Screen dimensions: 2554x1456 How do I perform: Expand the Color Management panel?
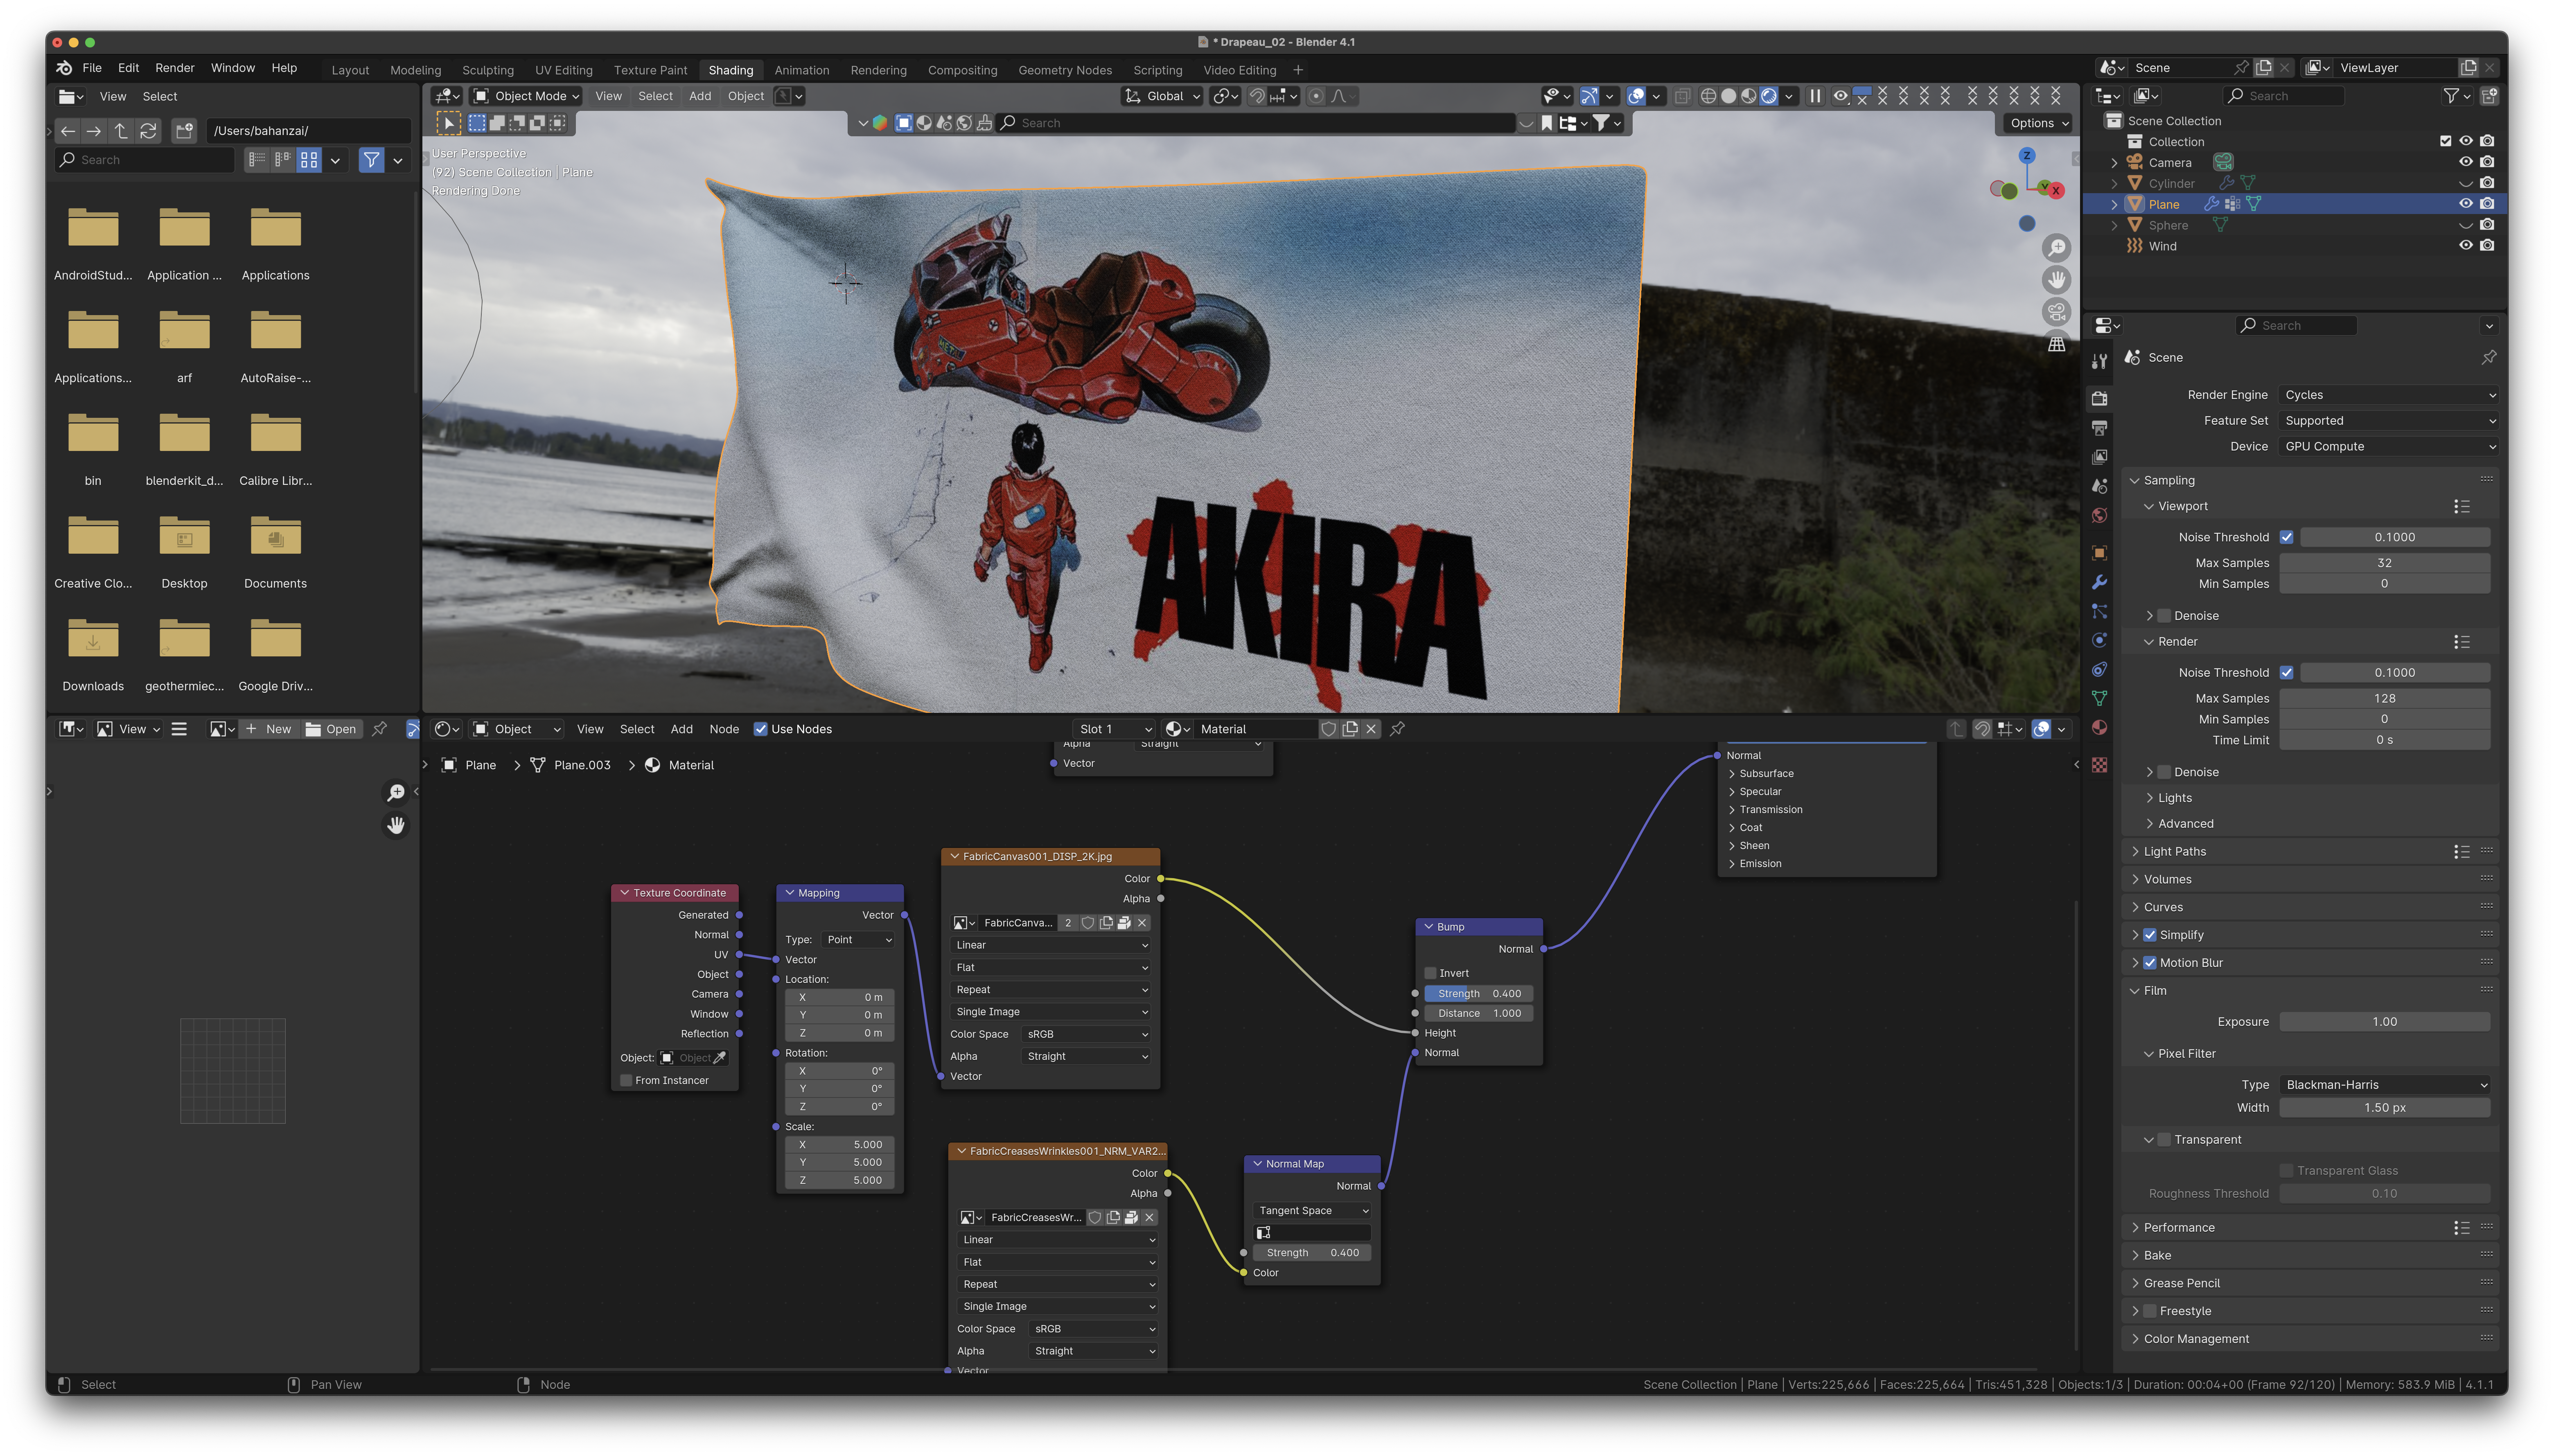pos(2196,1339)
